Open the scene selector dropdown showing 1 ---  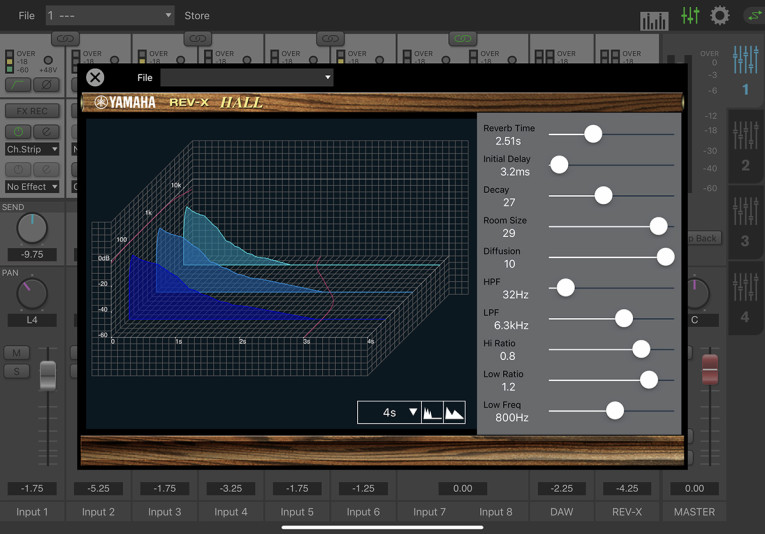[110, 16]
